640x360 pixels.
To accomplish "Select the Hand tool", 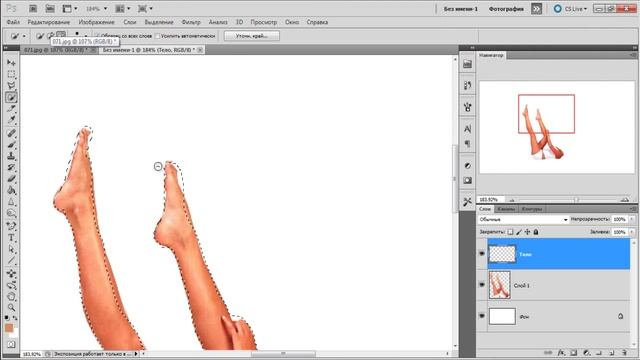I will click(11, 296).
